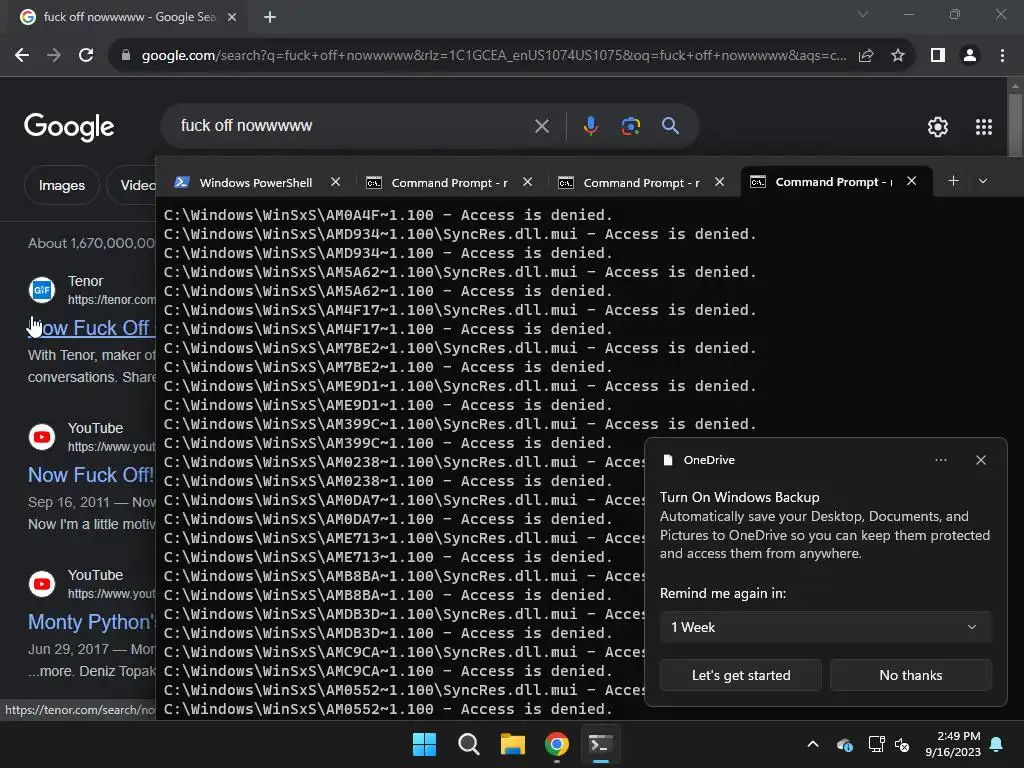View site info via address bar lock
1024x768 pixels.
(x=126, y=56)
